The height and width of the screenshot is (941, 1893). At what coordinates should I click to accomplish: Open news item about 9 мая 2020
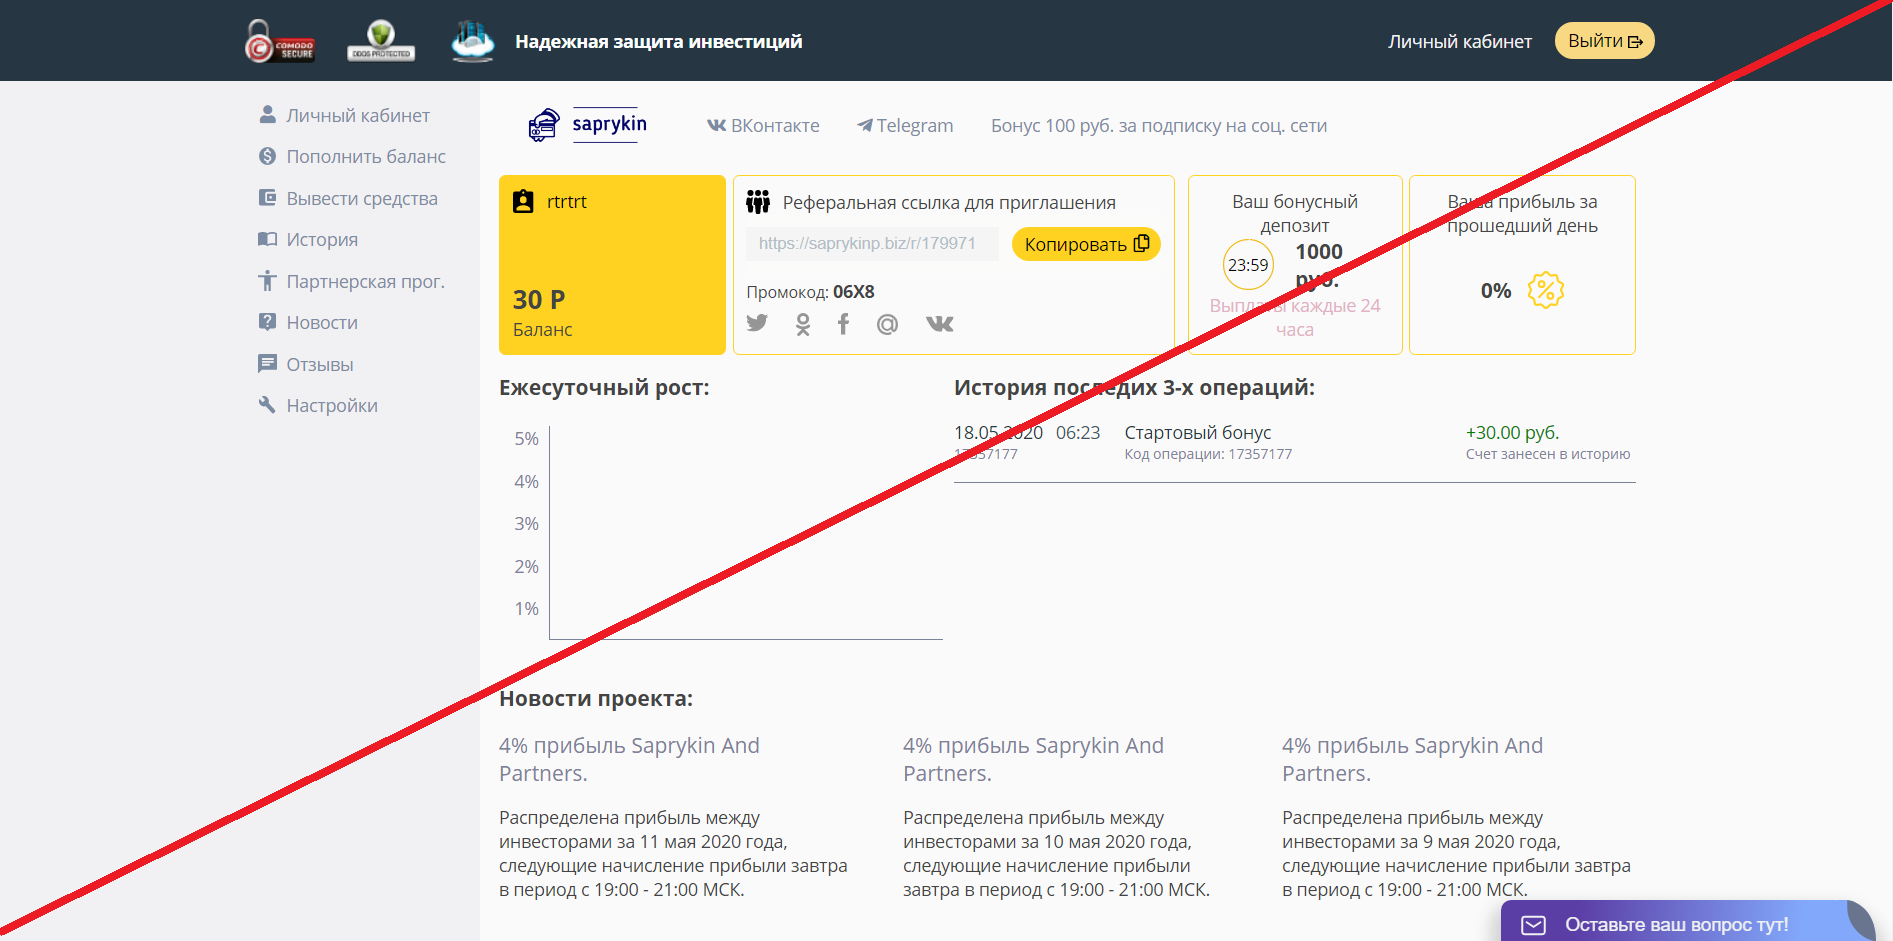[1457, 817]
